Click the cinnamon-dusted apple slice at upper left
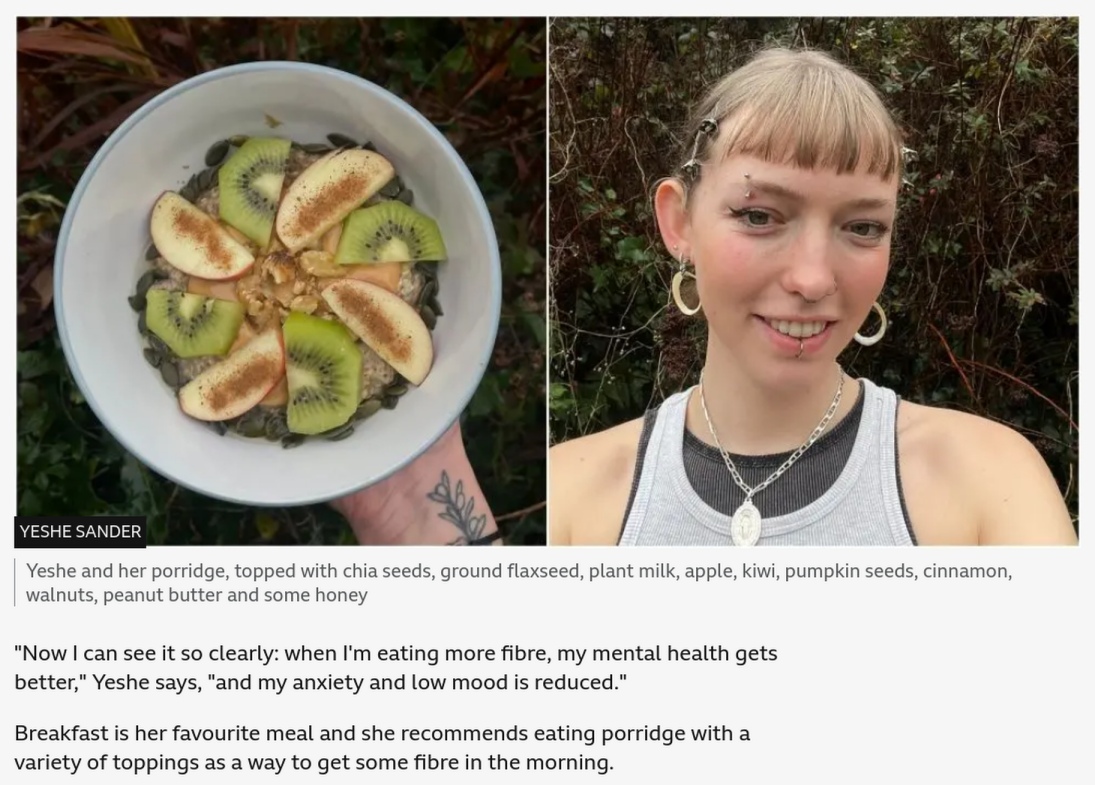The image size is (1095, 785). pyautogui.click(x=199, y=236)
